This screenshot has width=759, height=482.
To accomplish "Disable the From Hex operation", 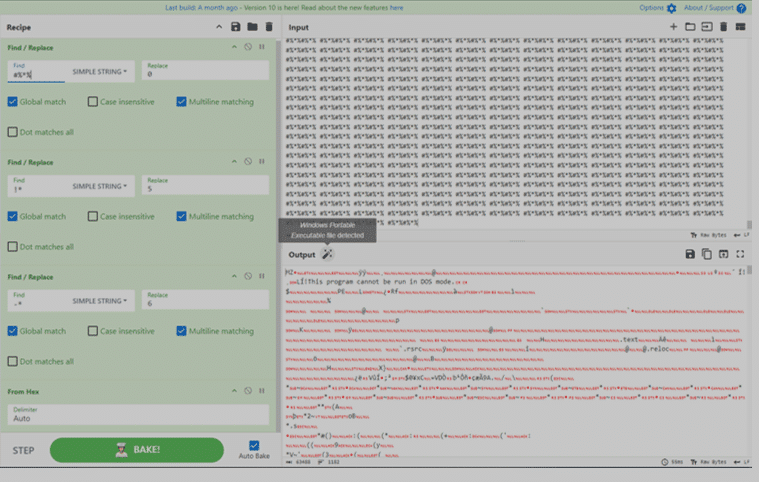I will 248,391.
